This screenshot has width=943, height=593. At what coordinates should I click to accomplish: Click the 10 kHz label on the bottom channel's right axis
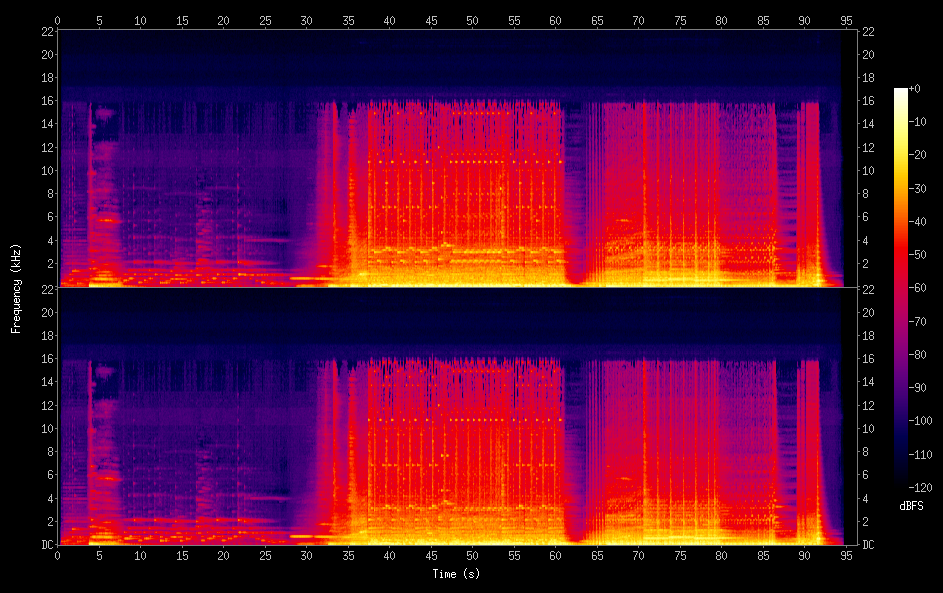[x=868, y=428]
